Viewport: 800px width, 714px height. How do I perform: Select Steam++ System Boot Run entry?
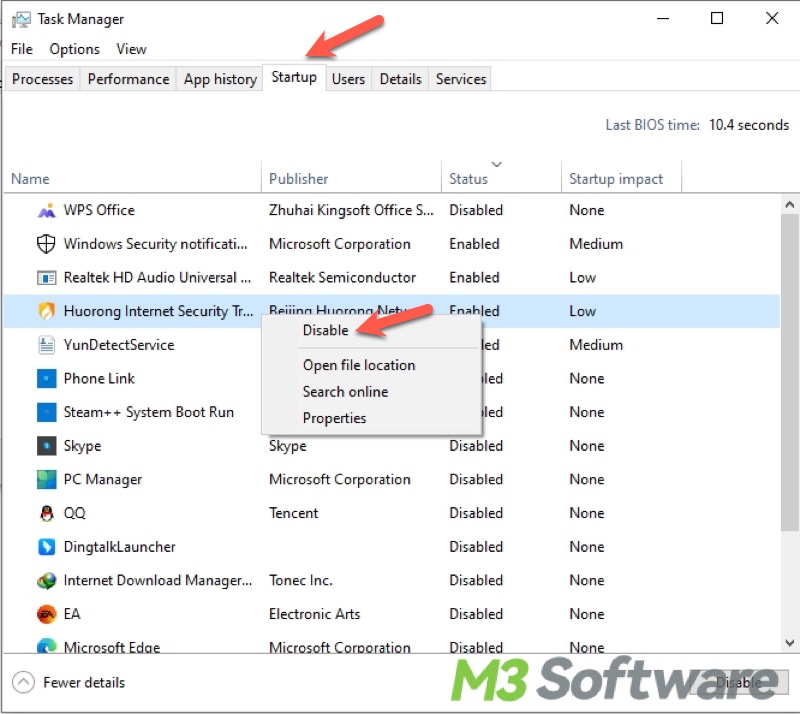(148, 412)
